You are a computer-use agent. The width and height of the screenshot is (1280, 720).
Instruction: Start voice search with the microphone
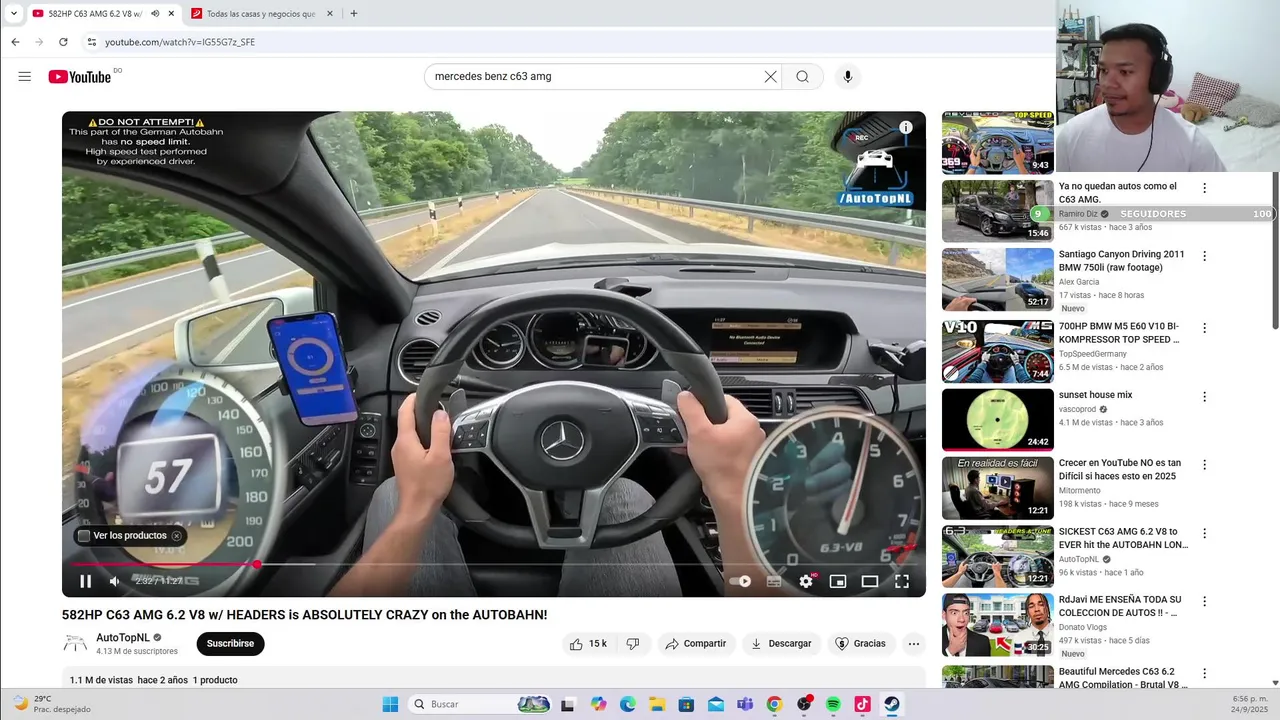pyautogui.click(x=848, y=77)
